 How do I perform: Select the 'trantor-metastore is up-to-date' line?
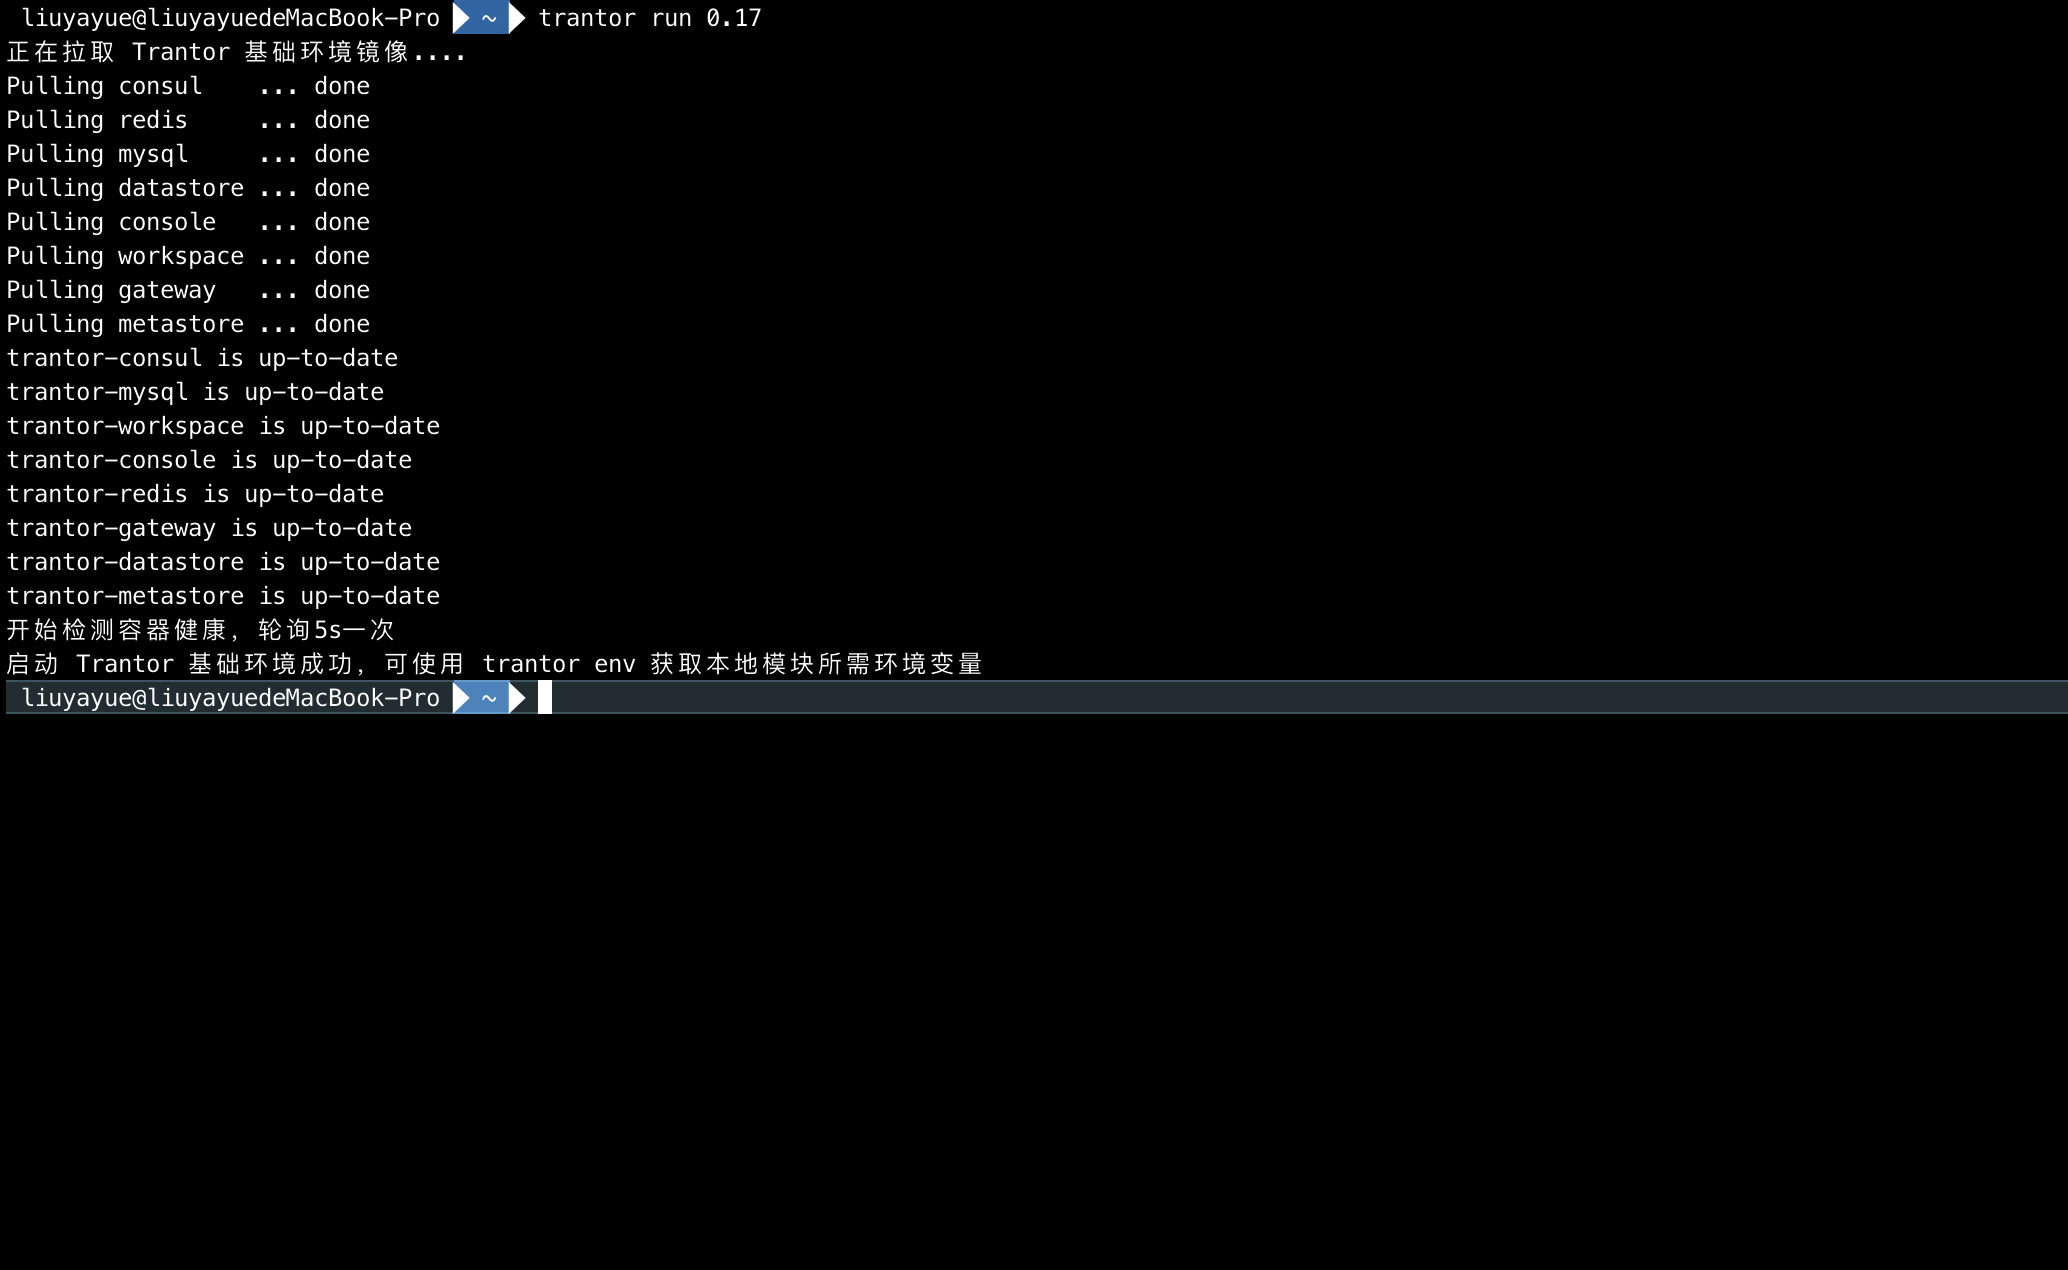(x=222, y=595)
